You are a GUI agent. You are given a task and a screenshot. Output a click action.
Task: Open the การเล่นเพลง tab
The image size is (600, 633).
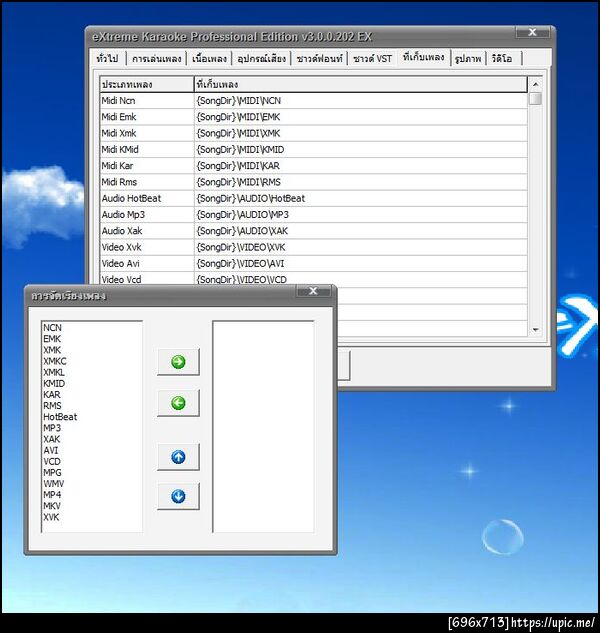(157, 59)
